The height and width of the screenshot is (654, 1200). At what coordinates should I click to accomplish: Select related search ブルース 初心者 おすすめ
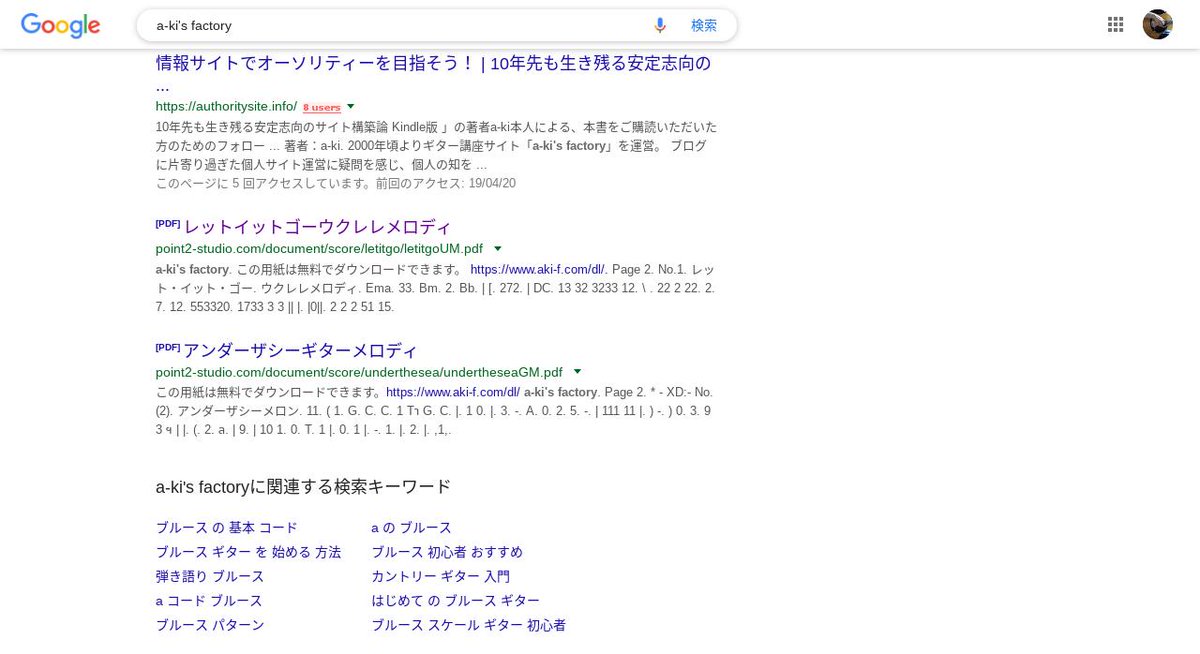click(447, 552)
